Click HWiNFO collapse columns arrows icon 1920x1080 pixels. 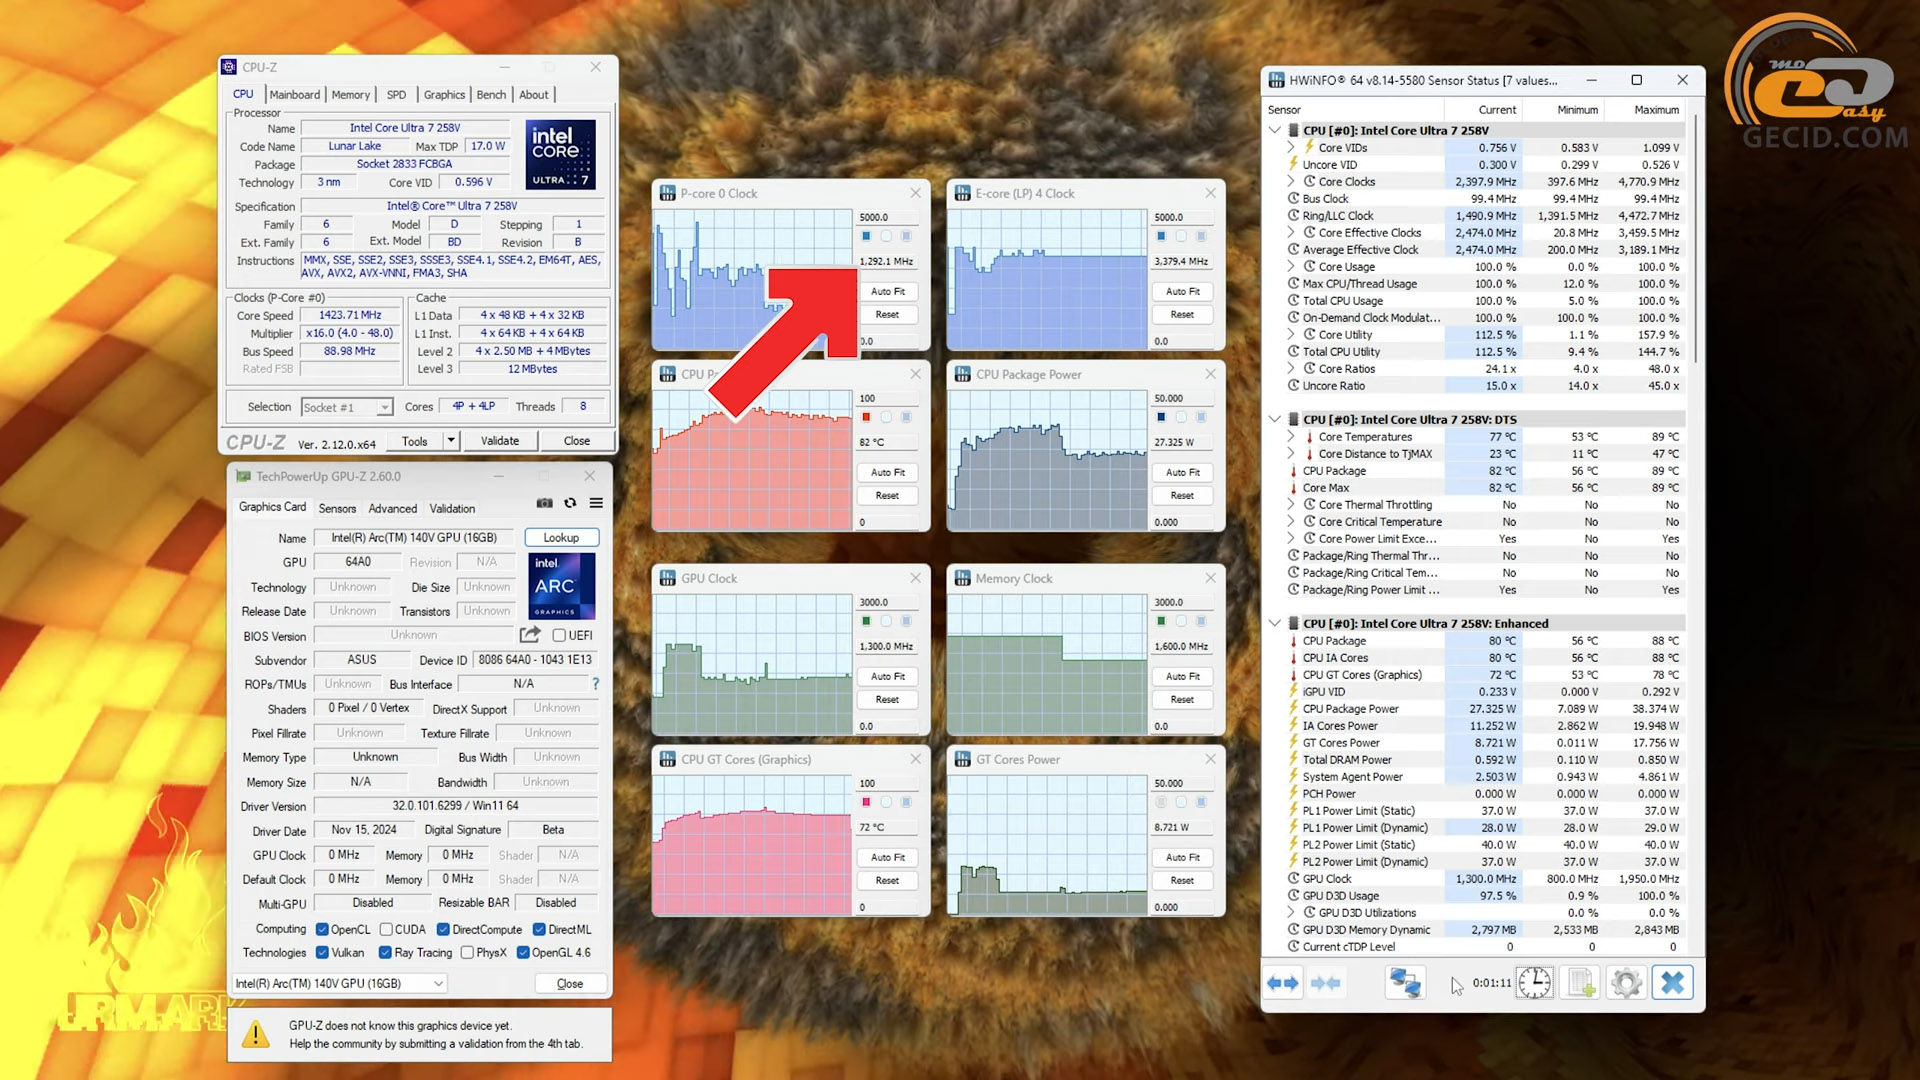(x=1325, y=983)
